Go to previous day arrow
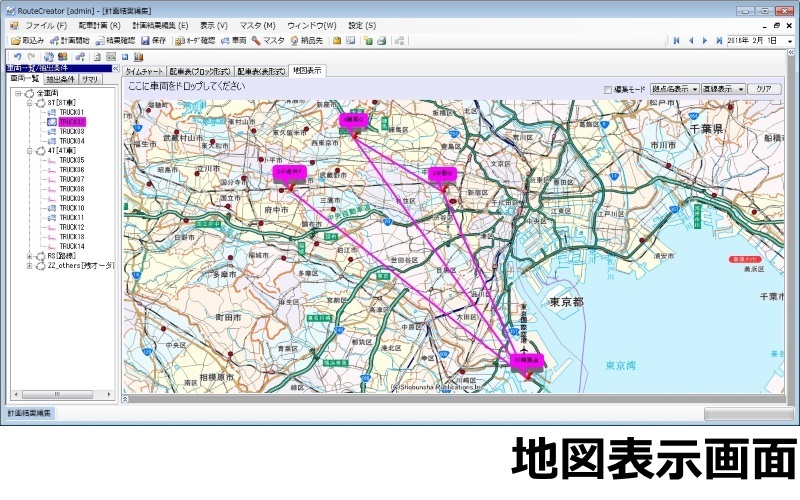The width and height of the screenshot is (800, 500). tap(691, 41)
